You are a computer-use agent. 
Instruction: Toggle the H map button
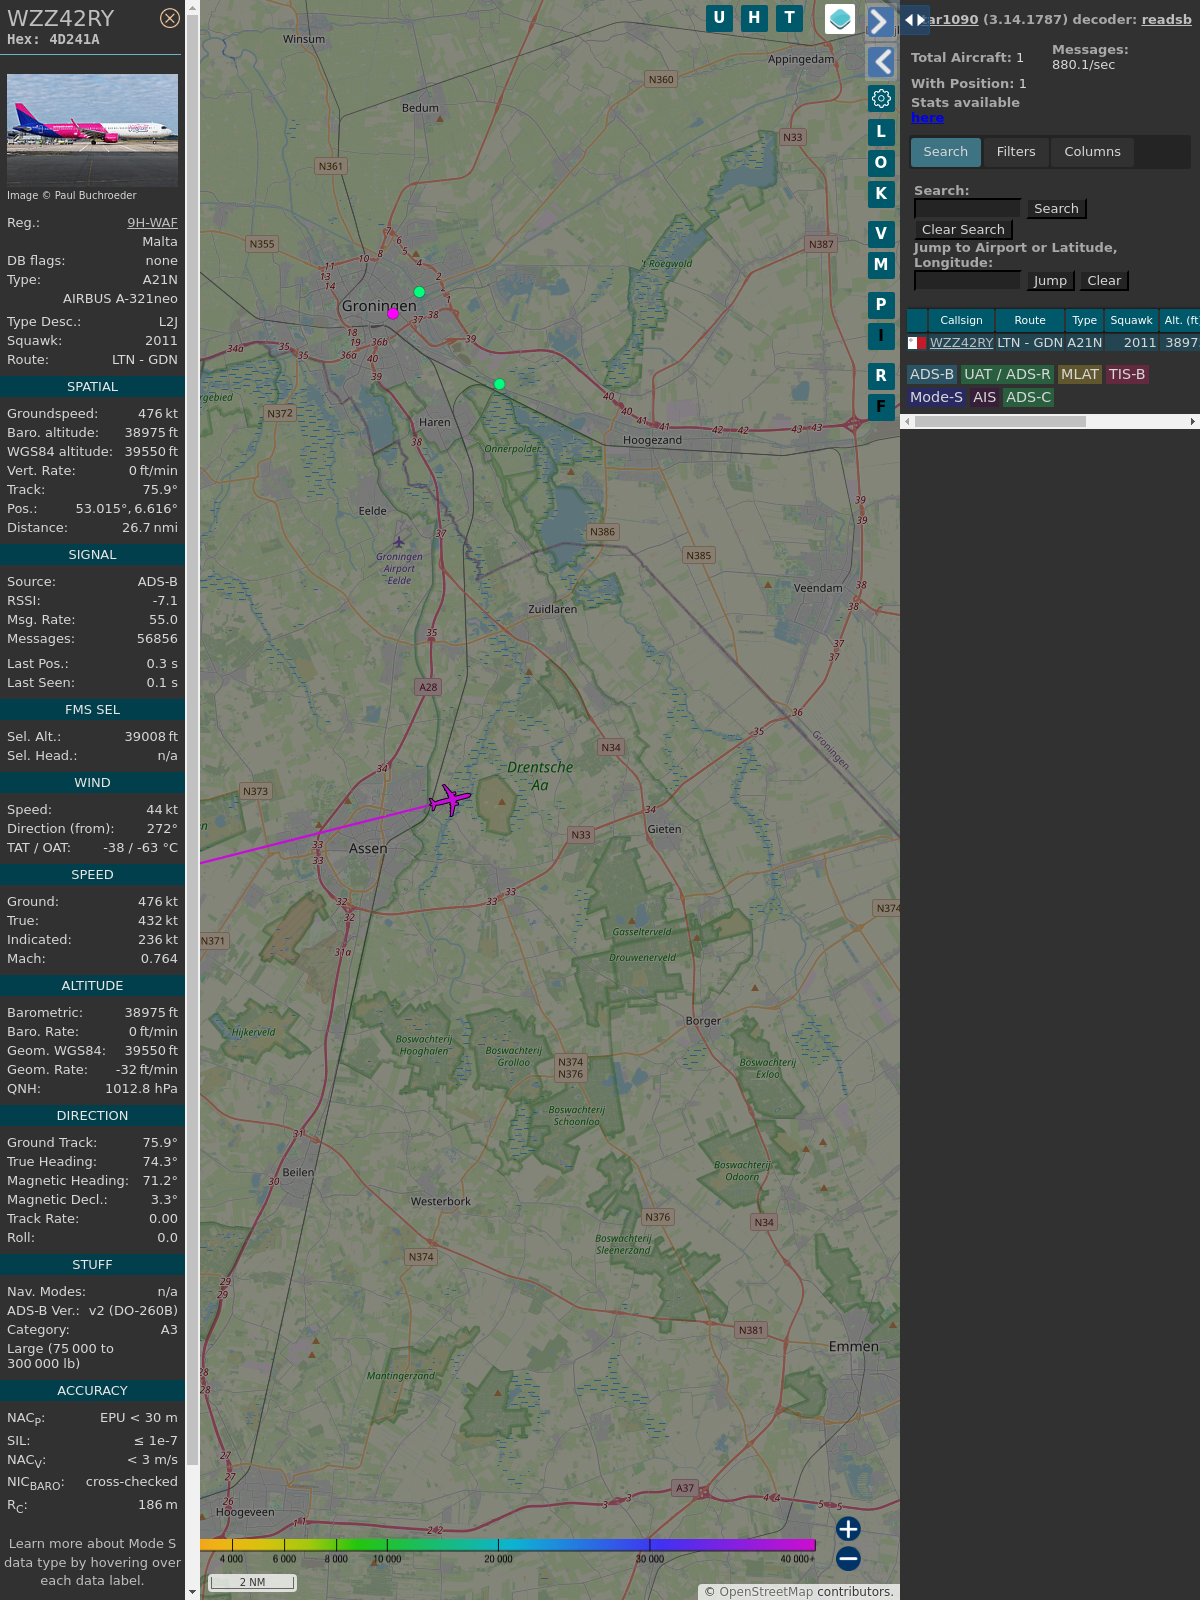[x=754, y=18]
